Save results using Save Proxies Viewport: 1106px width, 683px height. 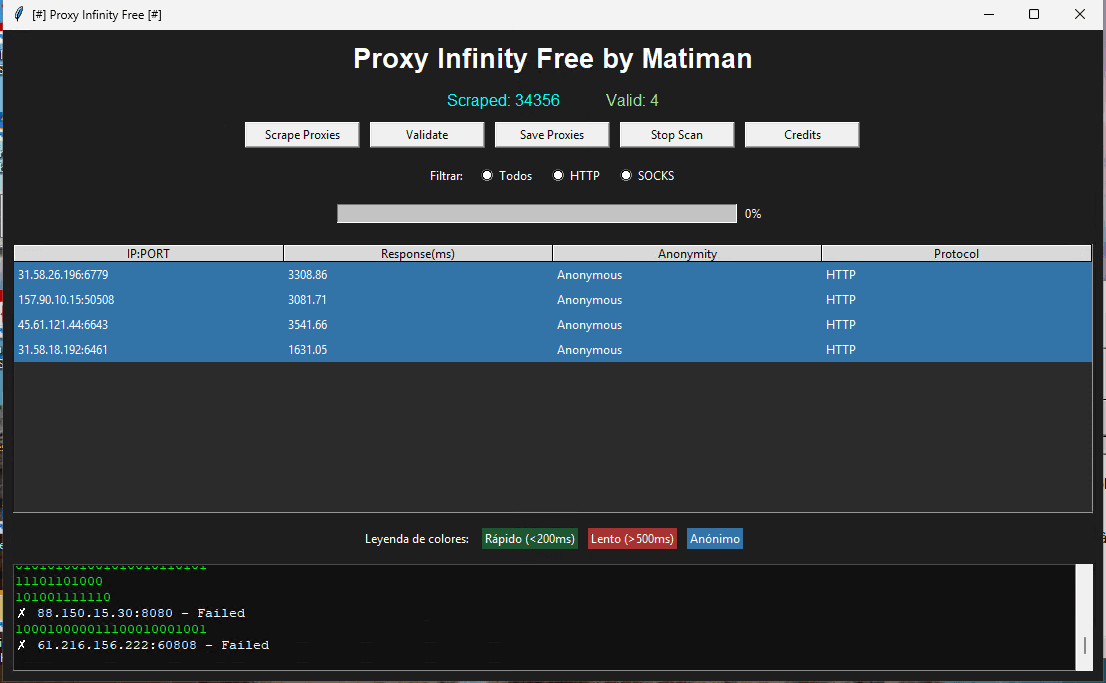click(552, 135)
